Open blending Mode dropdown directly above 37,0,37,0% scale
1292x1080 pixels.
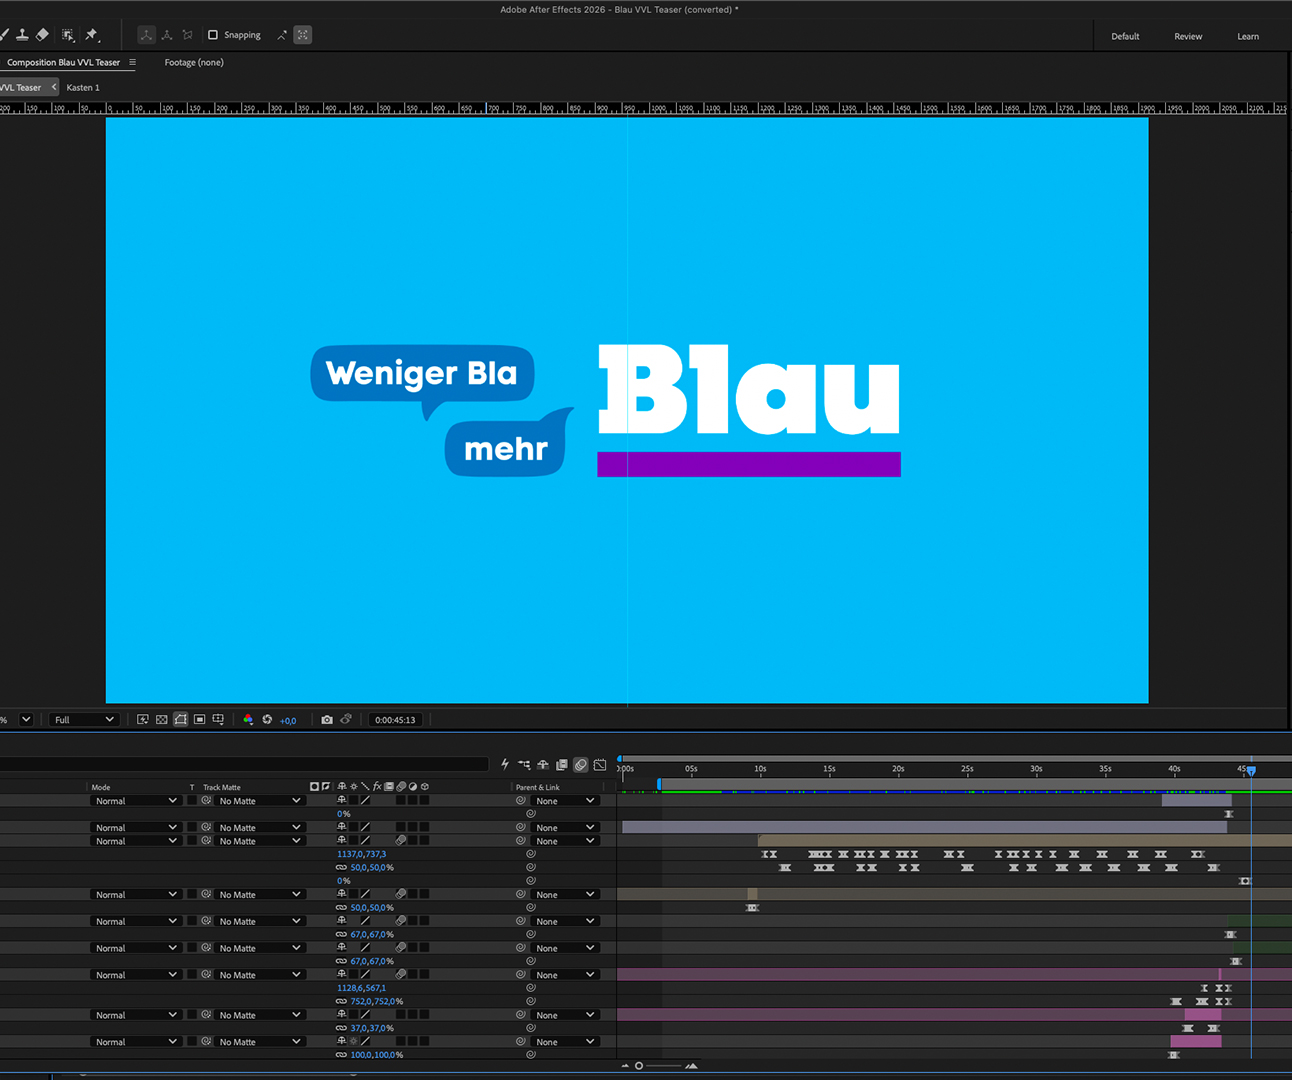[135, 1015]
